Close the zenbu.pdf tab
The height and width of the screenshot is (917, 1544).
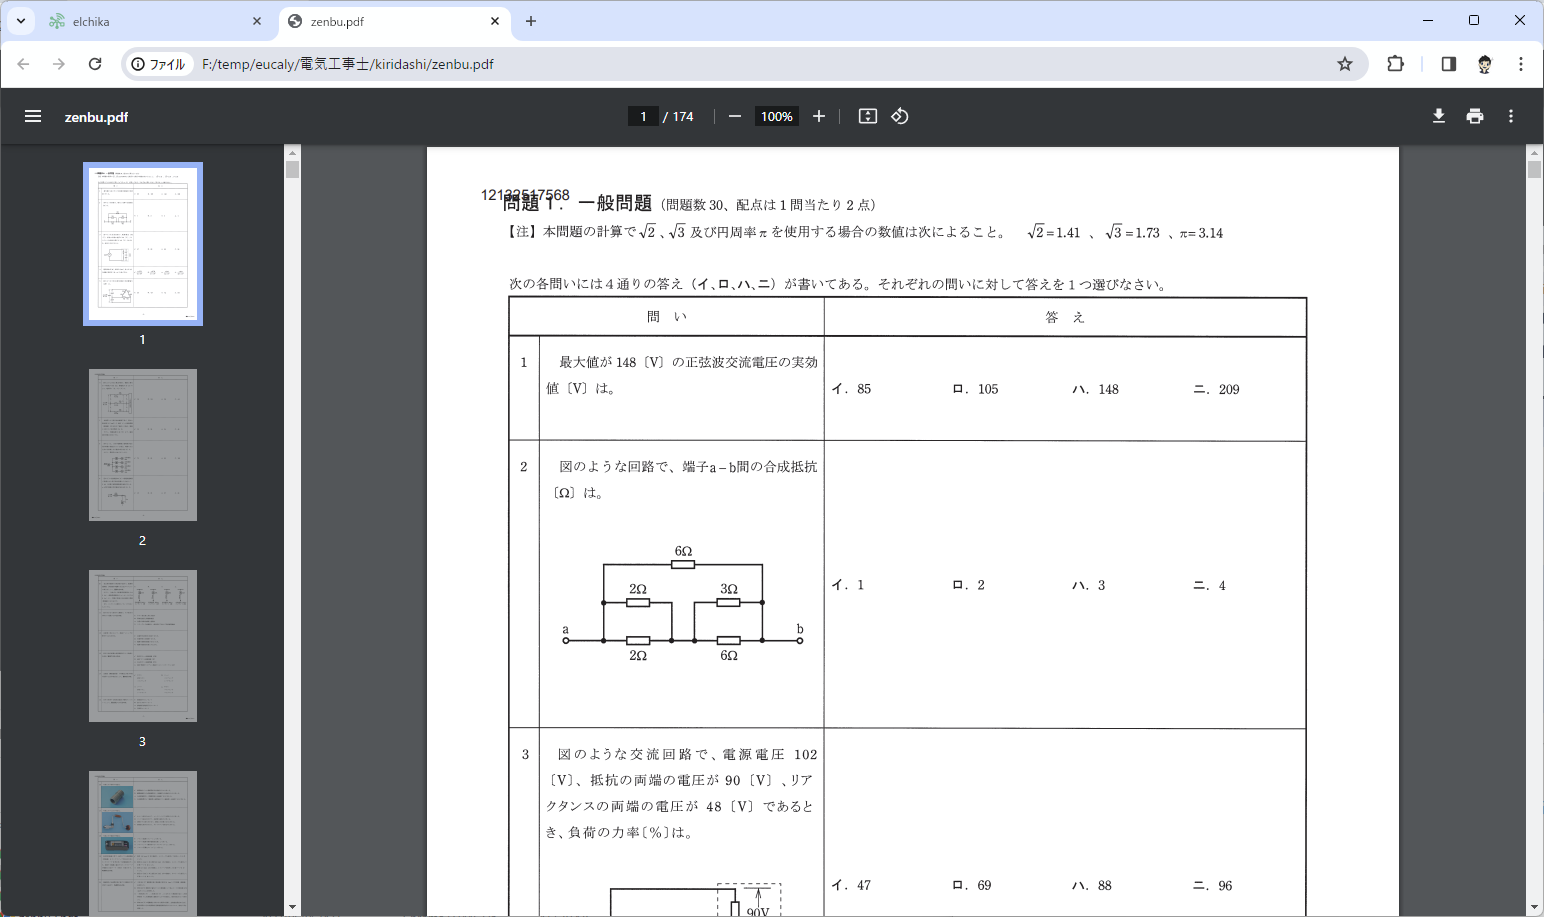point(495,21)
